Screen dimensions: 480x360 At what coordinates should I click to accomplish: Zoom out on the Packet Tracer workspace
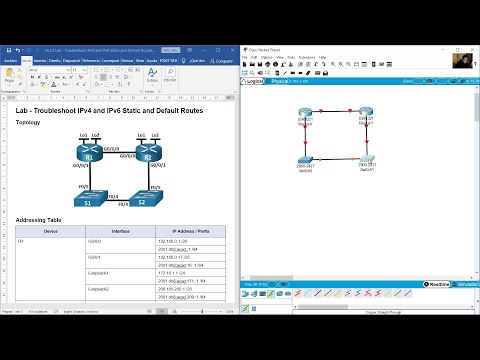(x=348, y=64)
